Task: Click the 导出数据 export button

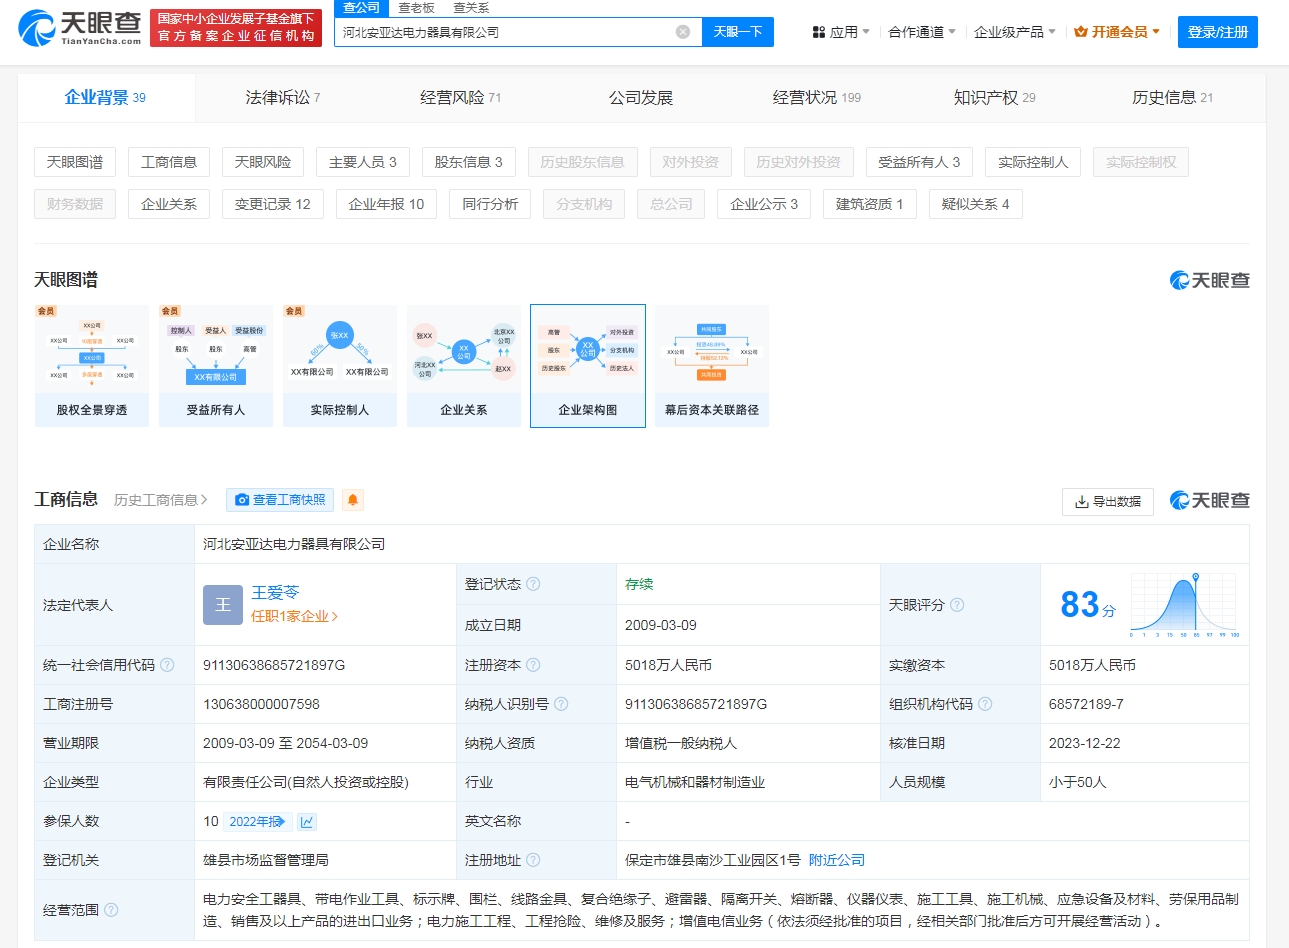Action: pos(1108,502)
